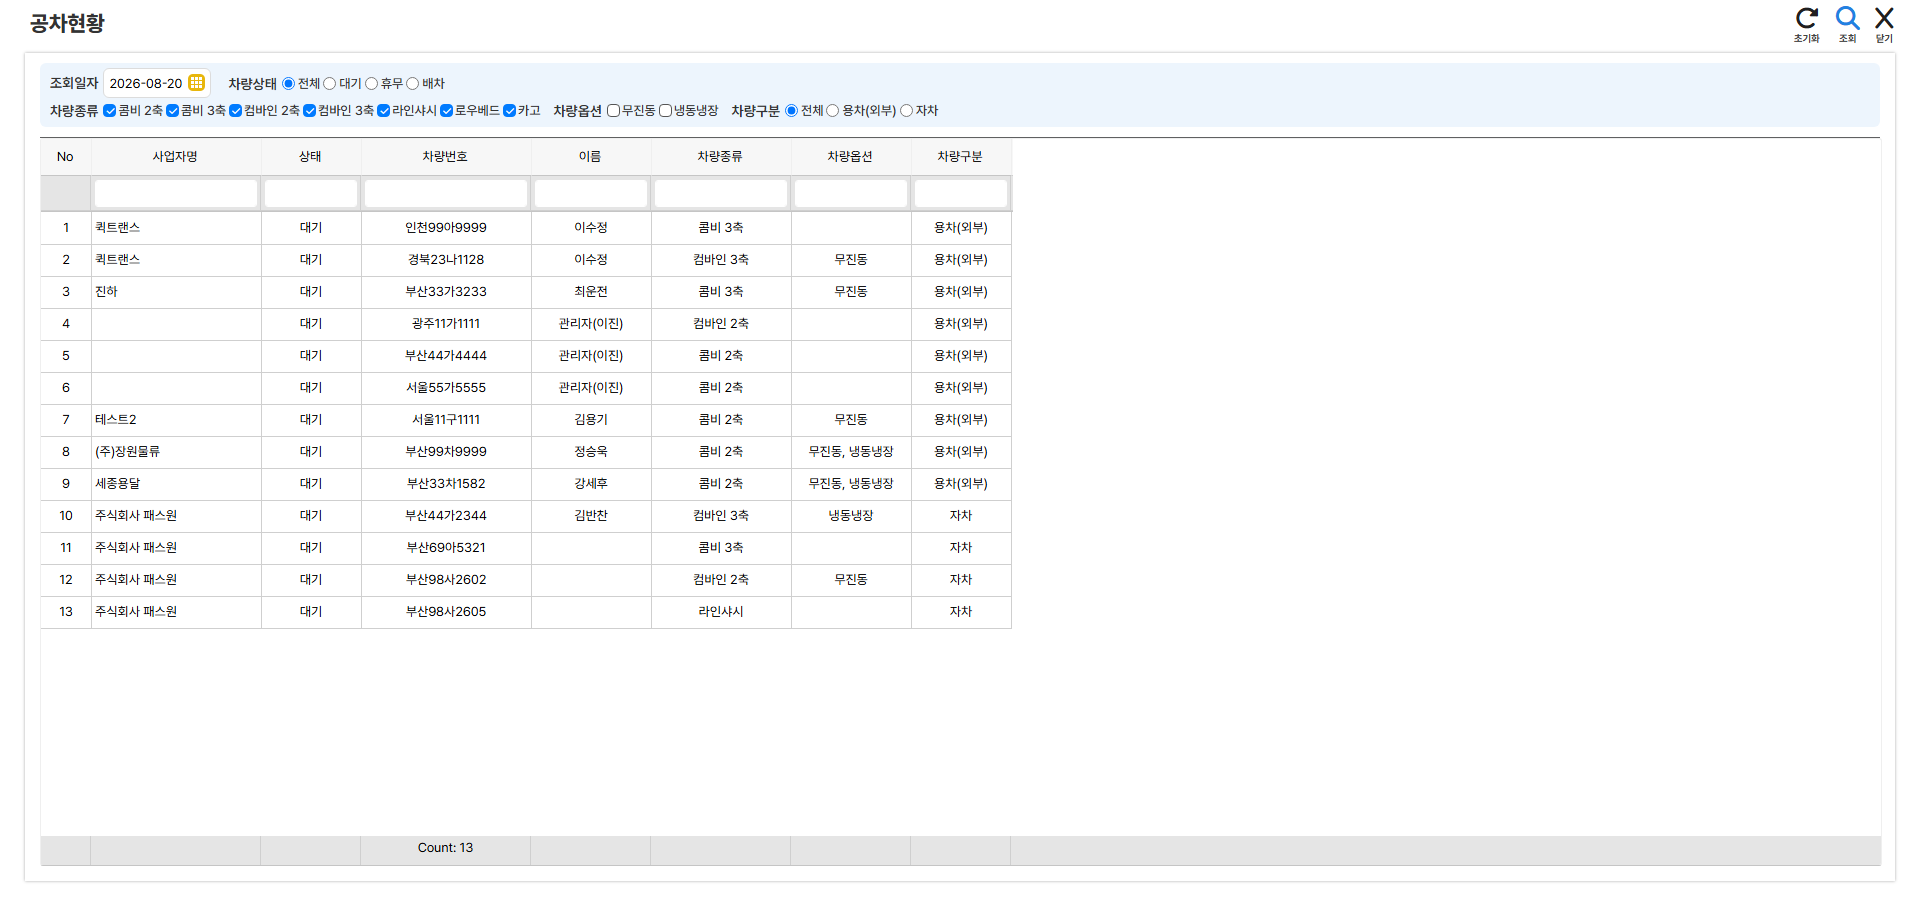This screenshot has height=900, width=1920.
Task: Check the 무진동 option checkbox
Action: click(x=613, y=111)
